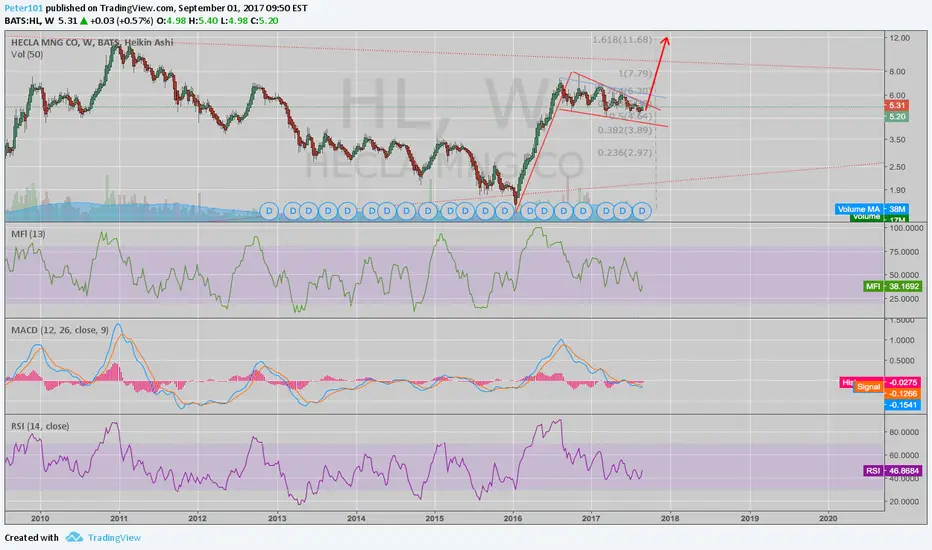932x550 pixels.
Task: Click the RSI (14, close) label
Action: tap(40, 426)
